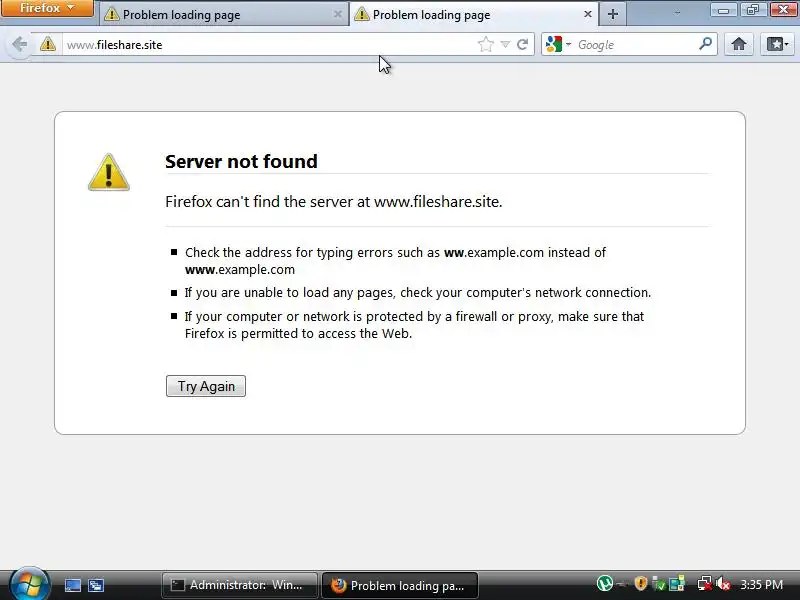Open the Windows Start orb
800x600 pixels.
30,584
